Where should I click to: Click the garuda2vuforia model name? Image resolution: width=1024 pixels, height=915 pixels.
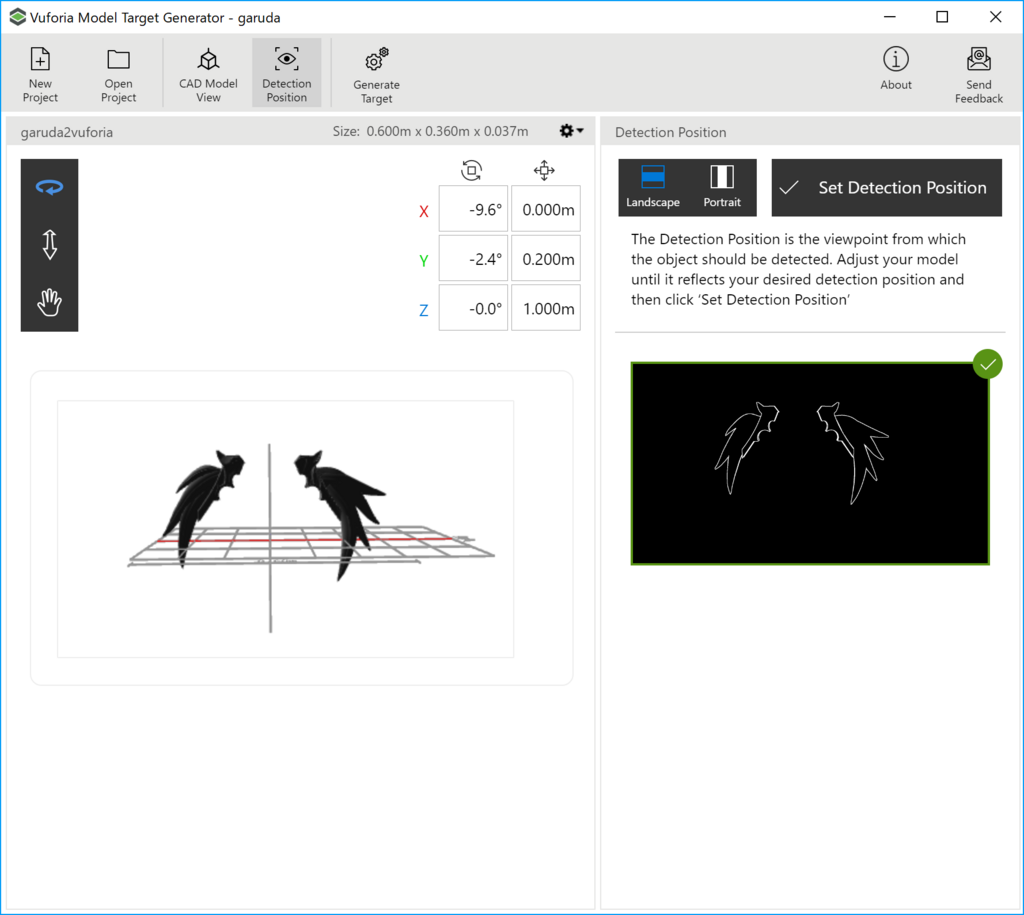click(67, 132)
